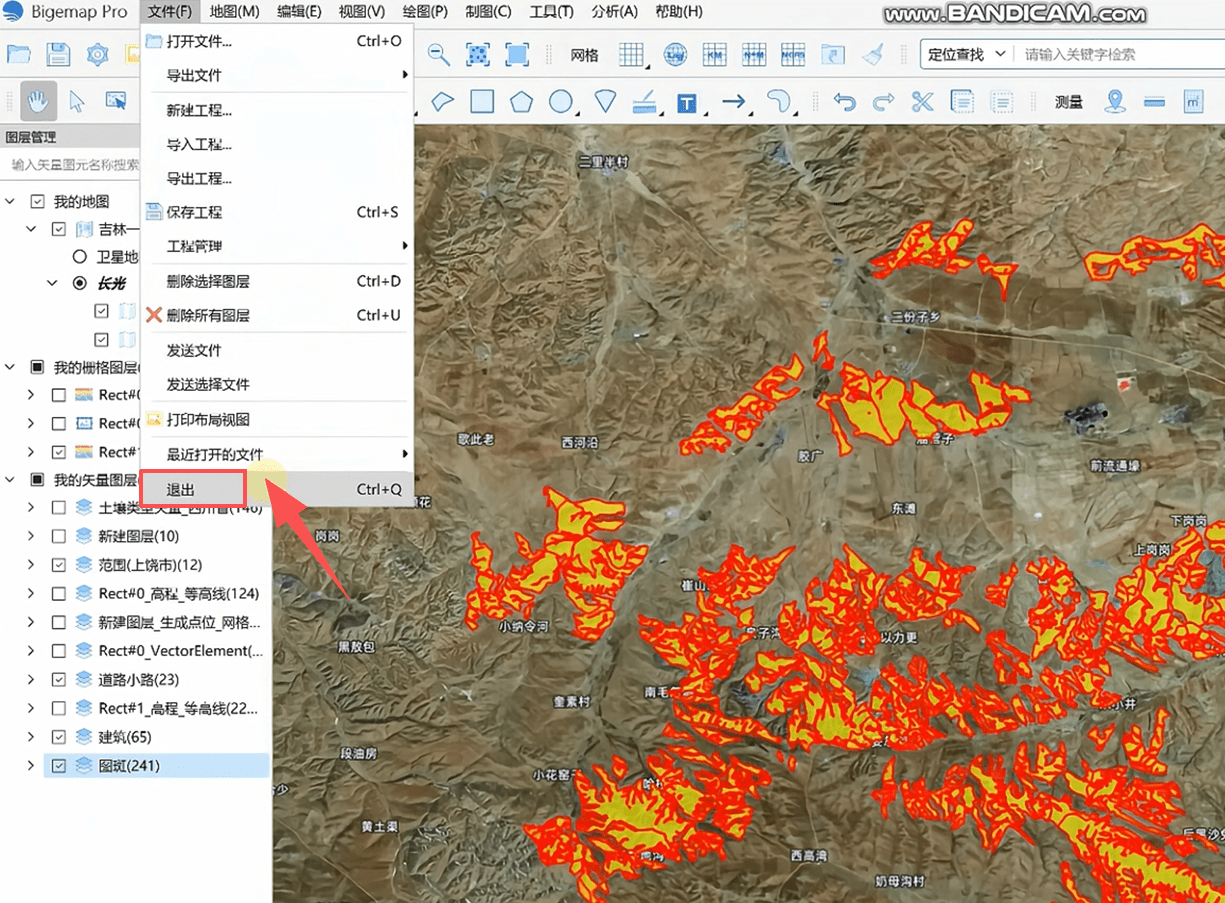Collapse the 我的栅格图层 group
This screenshot has width=1225, height=903.
[x=10, y=367]
